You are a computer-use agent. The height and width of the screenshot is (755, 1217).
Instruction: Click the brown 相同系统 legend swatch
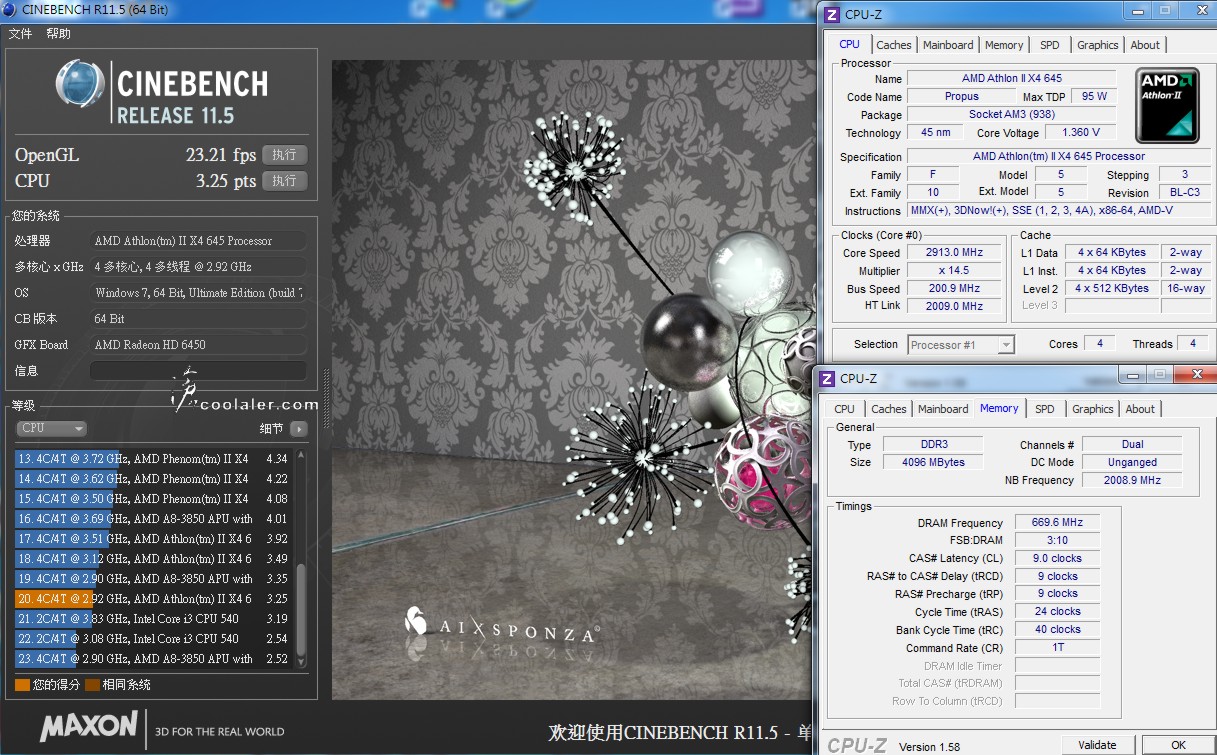[x=92, y=685]
